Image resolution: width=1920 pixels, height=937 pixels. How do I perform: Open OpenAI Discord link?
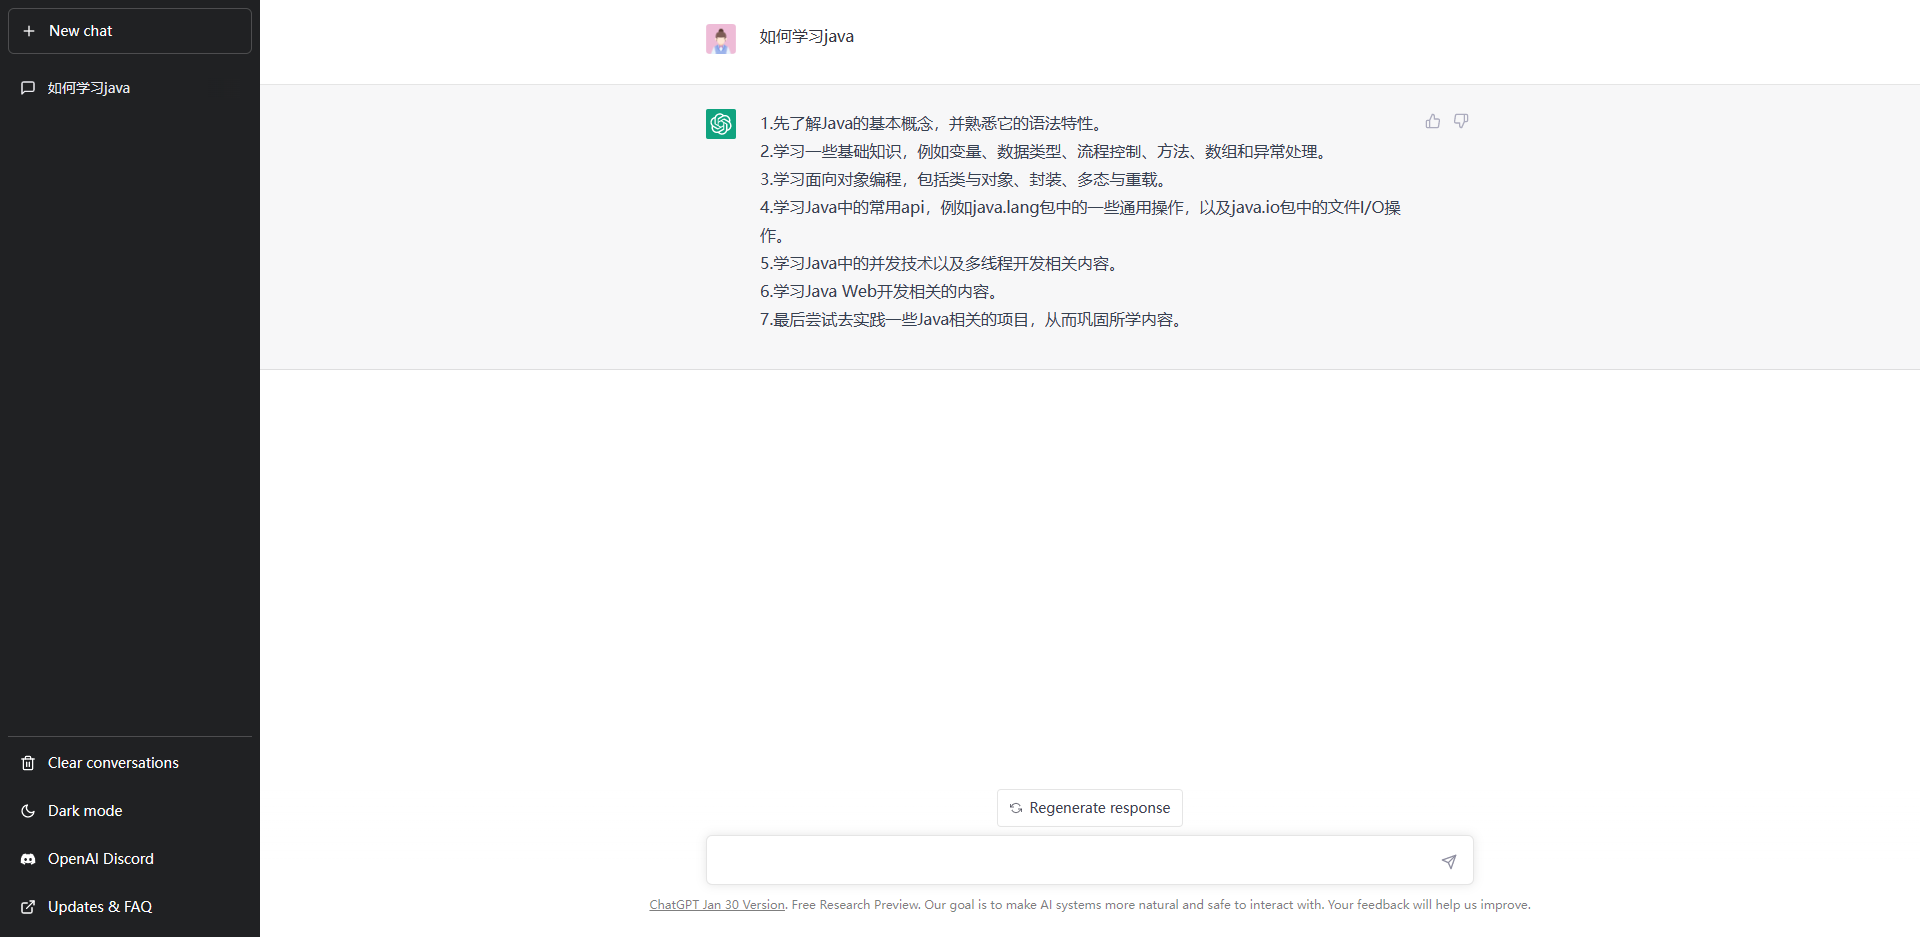130,859
